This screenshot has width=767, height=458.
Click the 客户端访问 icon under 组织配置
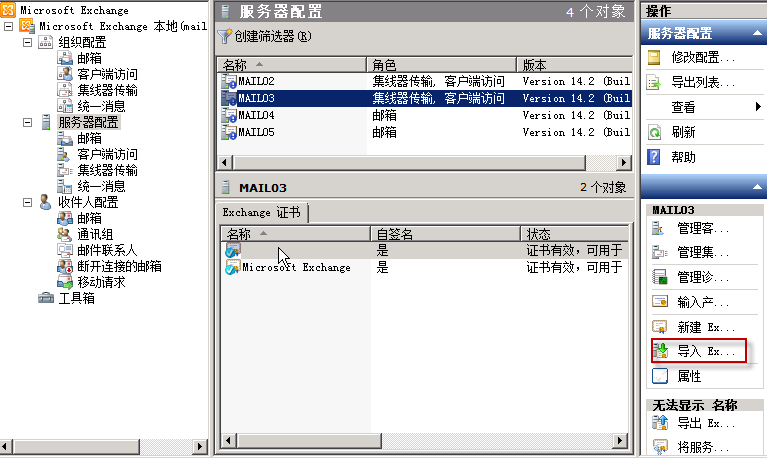pyautogui.click(x=65, y=74)
